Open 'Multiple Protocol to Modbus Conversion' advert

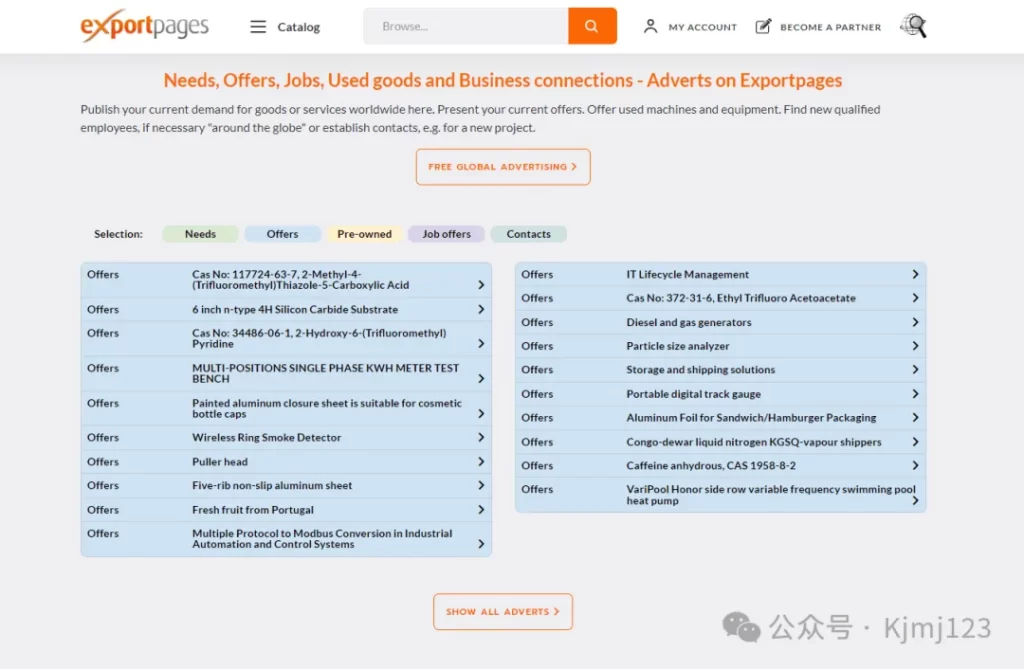click(322, 538)
